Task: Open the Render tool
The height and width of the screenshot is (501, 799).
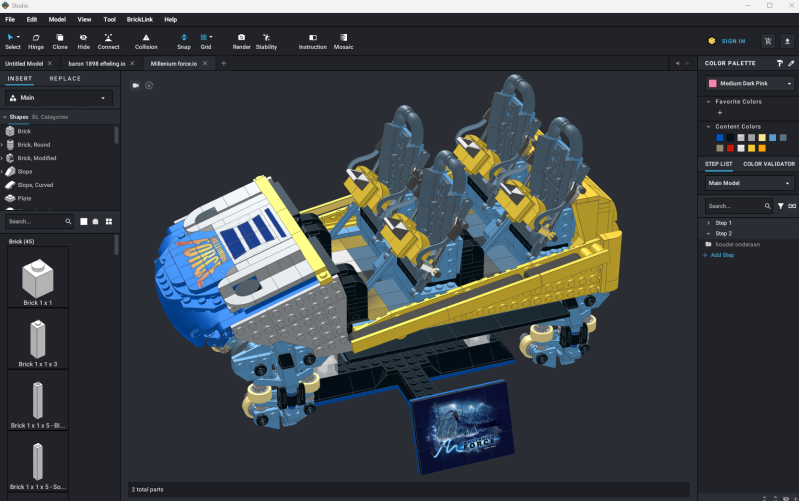Action: point(241,41)
